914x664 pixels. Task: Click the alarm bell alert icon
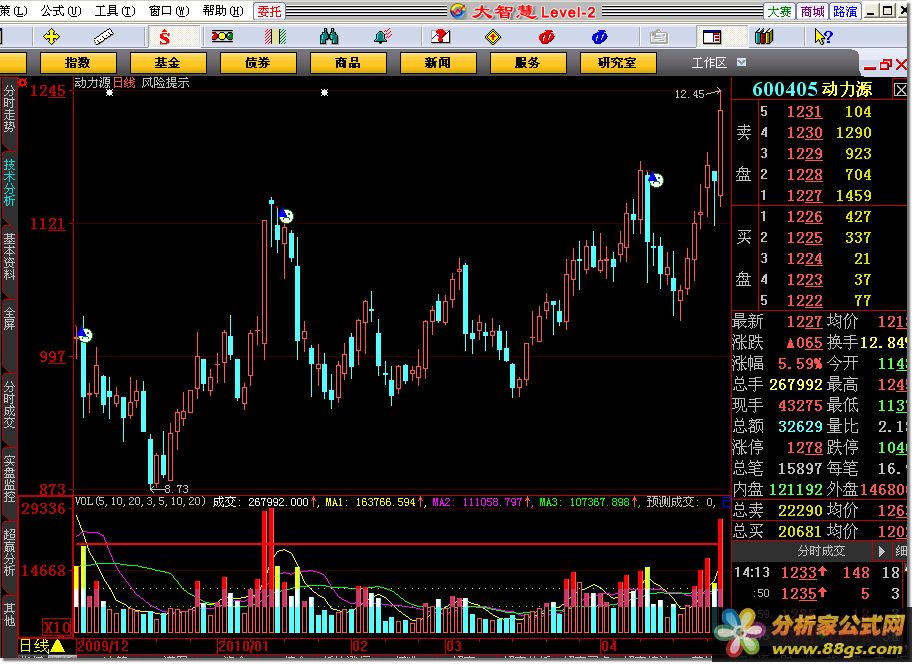381,37
